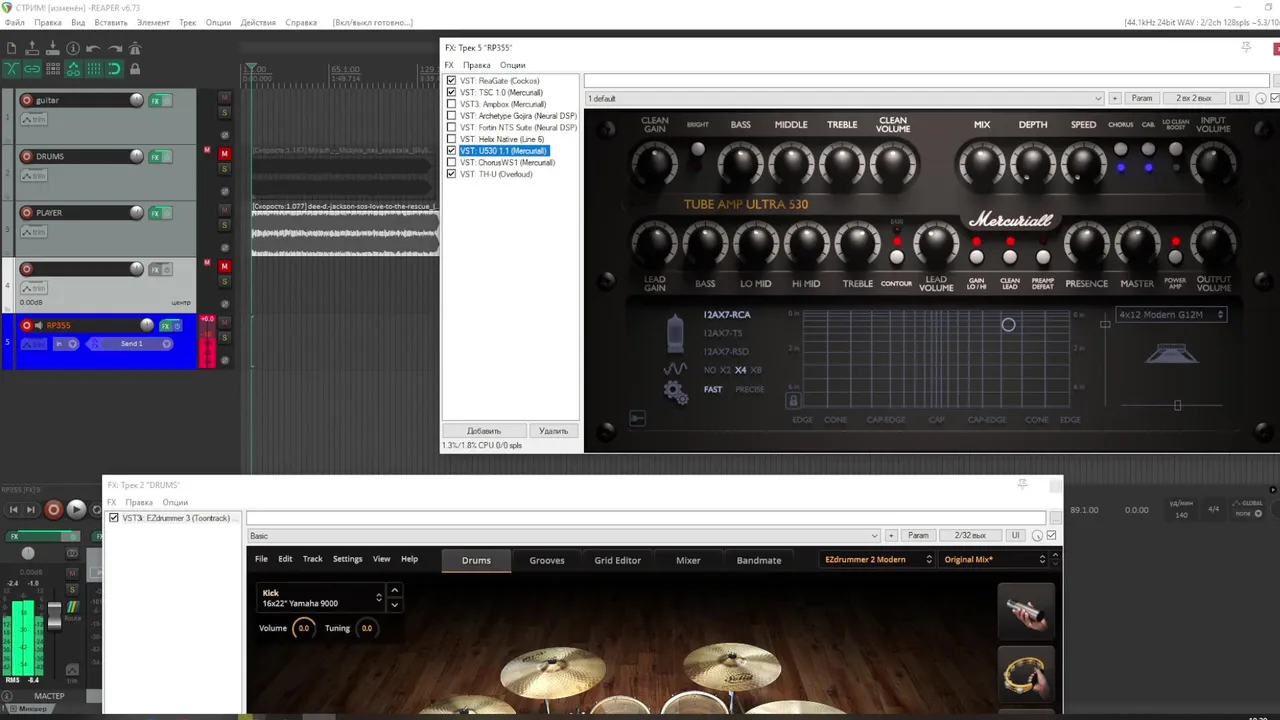1280x720 pixels.
Task: Open EZdrummer Settings menu
Action: [x=348, y=559]
